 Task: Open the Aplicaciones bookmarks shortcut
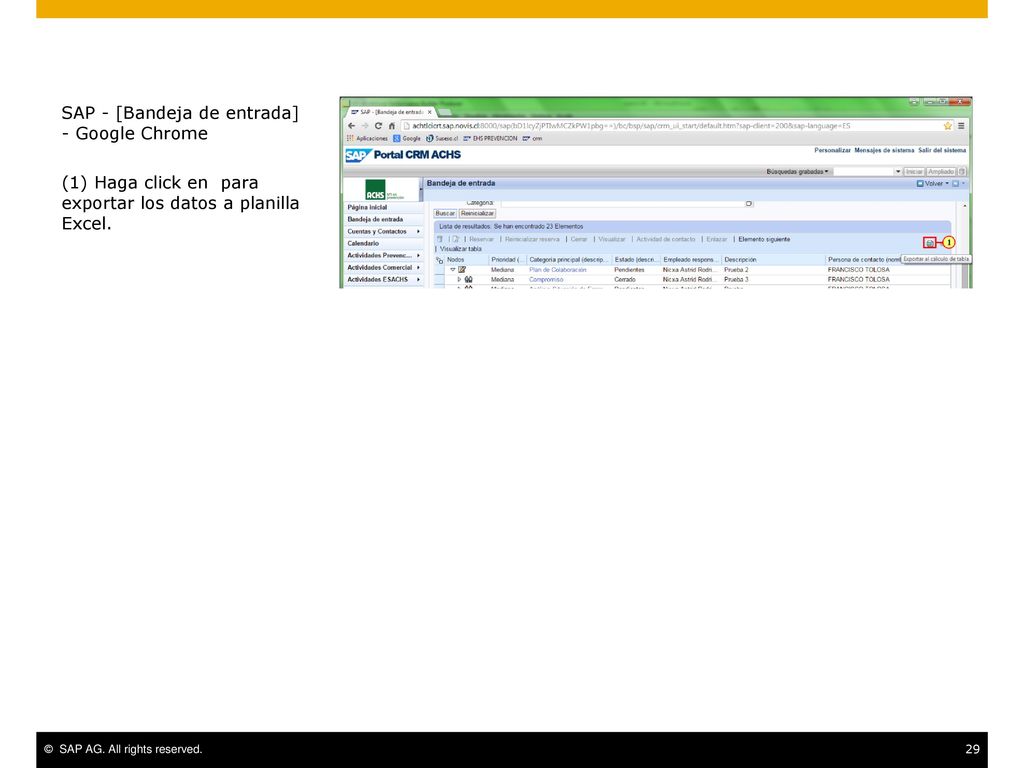coord(367,138)
